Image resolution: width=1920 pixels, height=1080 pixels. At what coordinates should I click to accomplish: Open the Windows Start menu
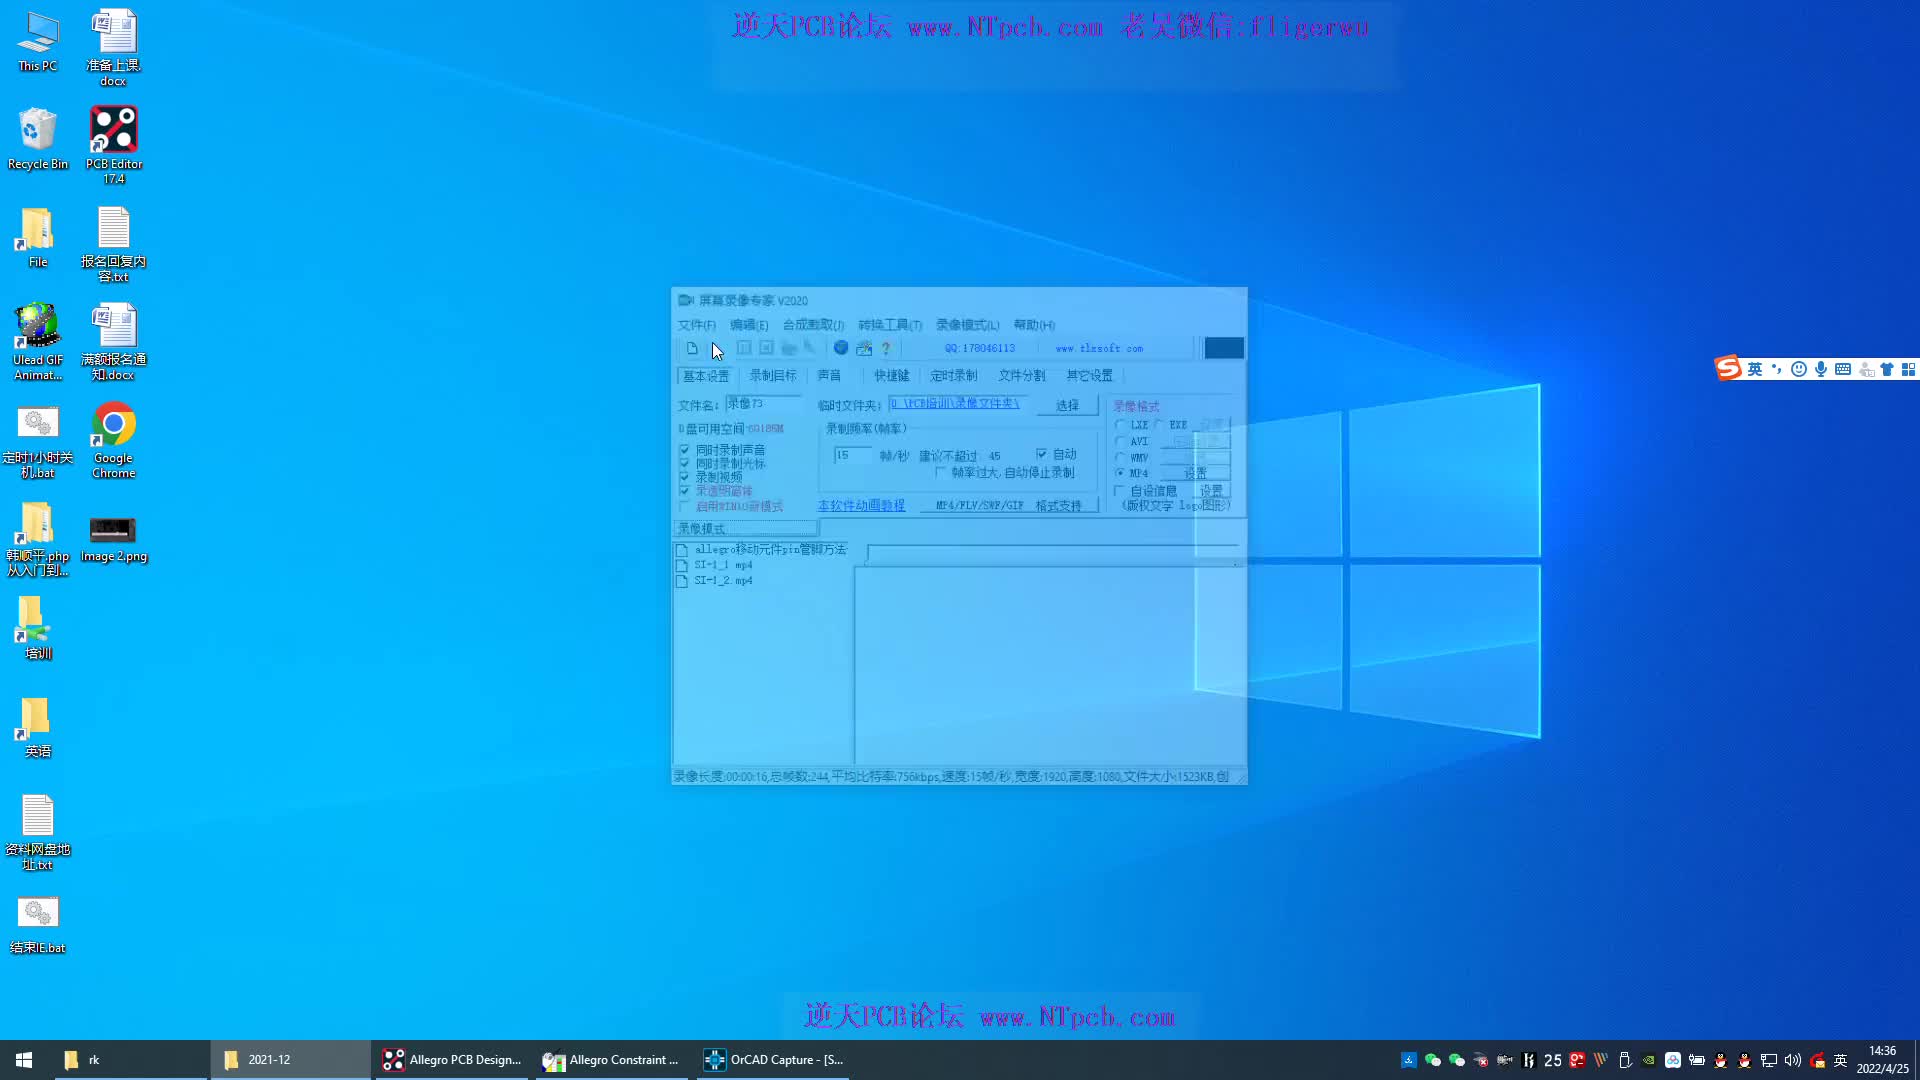24,1060
